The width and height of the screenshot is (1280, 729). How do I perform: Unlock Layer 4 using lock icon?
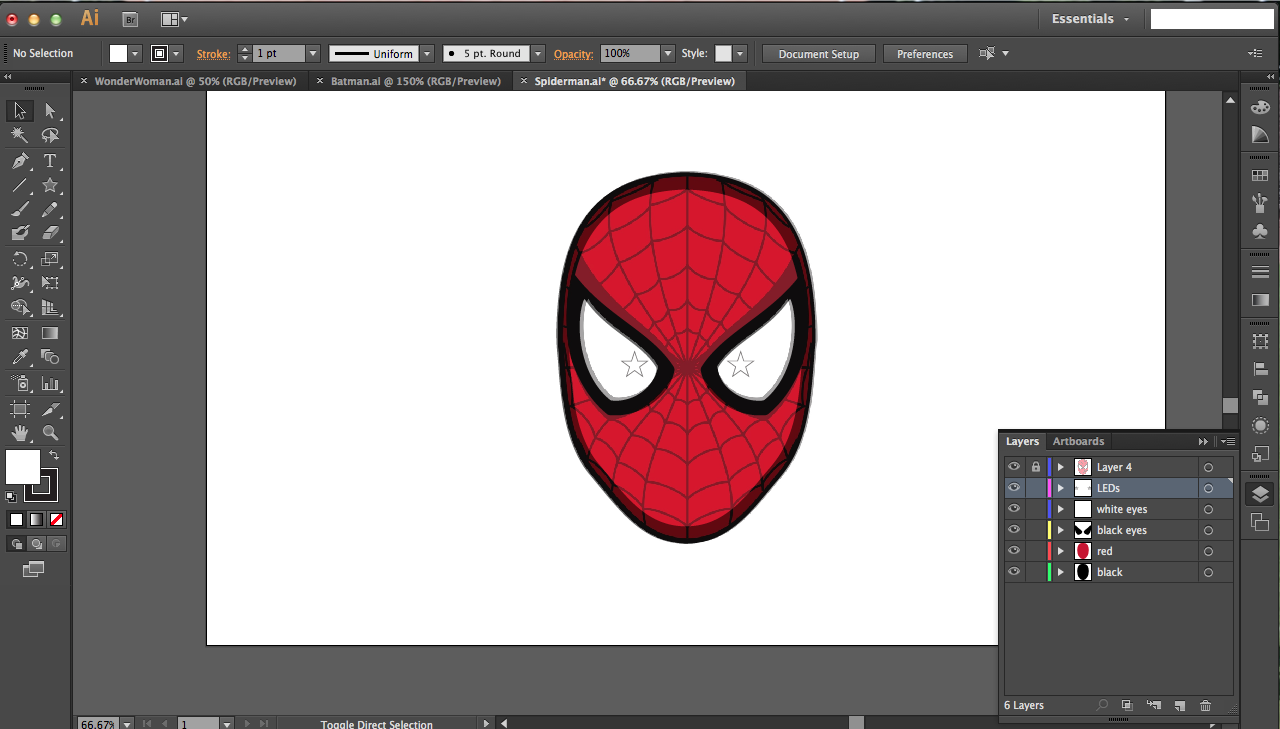tap(1035, 467)
